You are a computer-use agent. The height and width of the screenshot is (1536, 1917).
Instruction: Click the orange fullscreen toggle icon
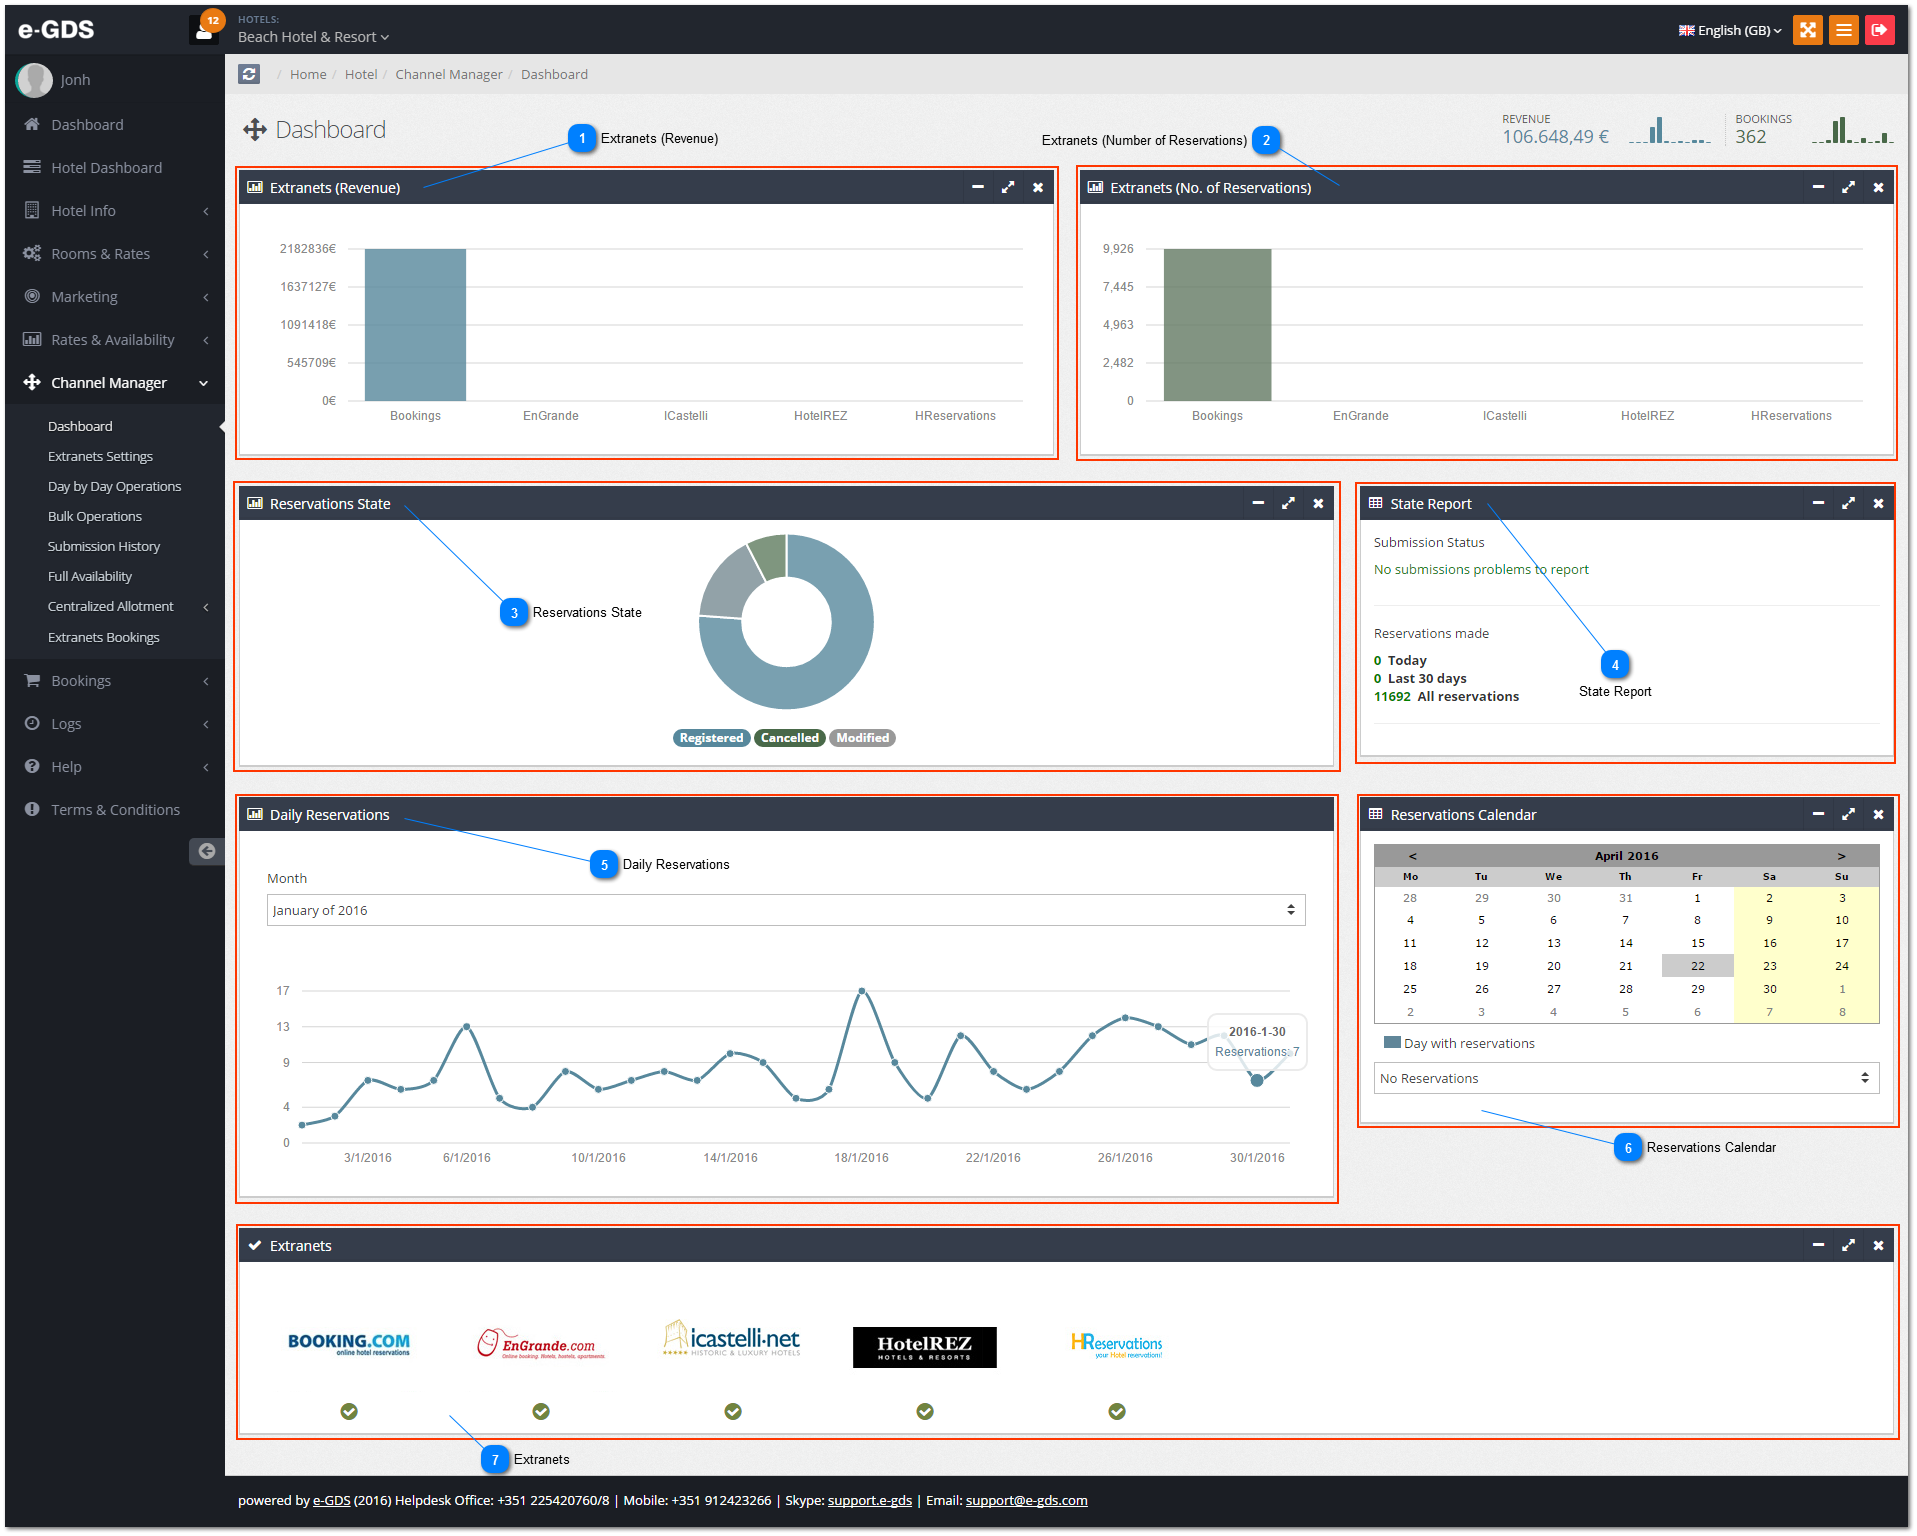[x=1807, y=30]
